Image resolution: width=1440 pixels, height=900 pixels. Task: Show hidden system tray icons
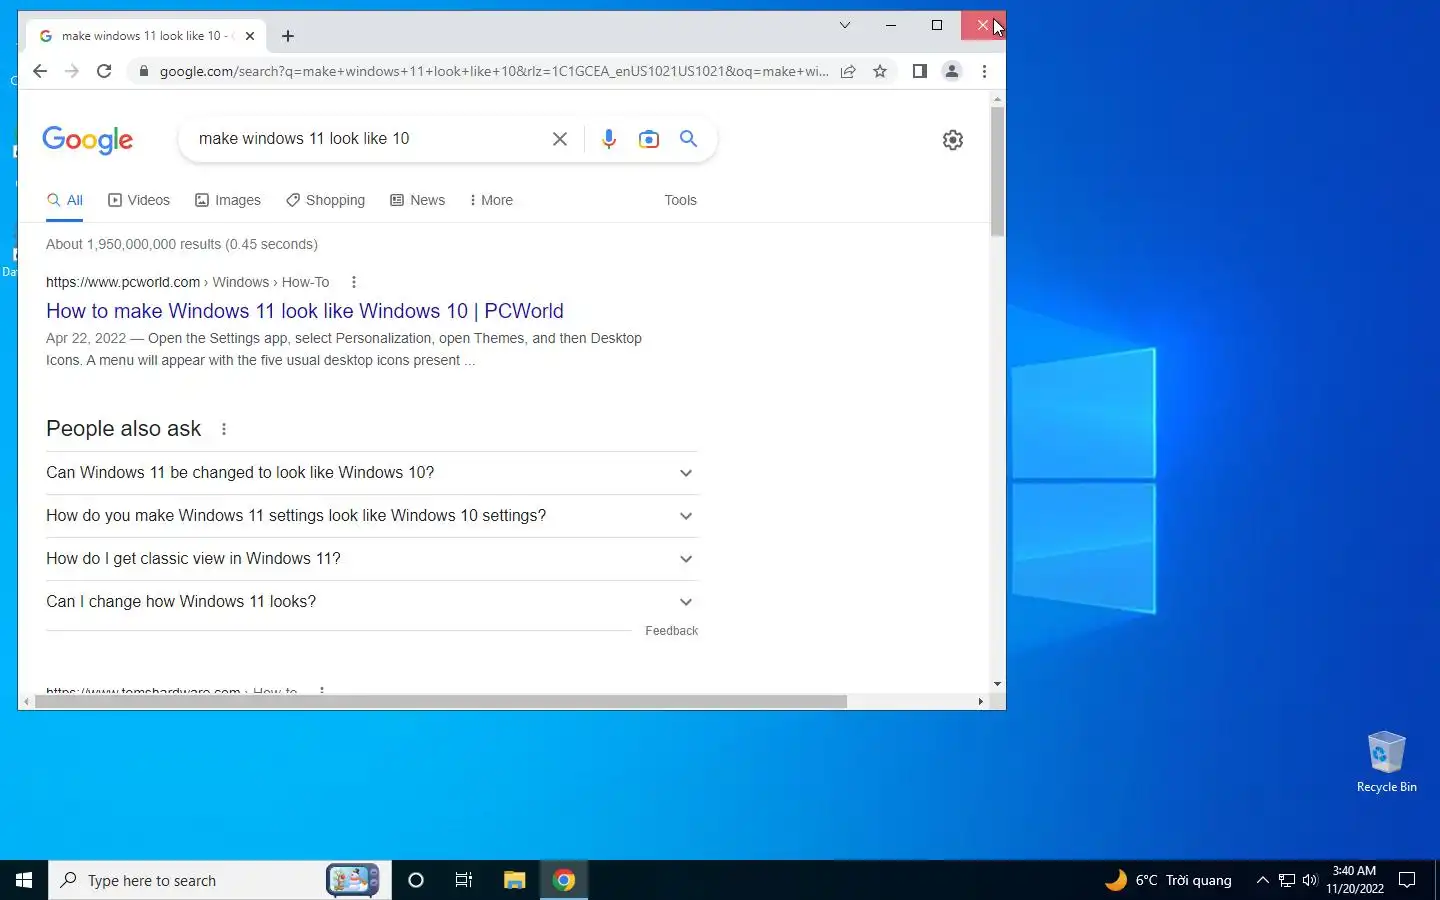[x=1262, y=880]
